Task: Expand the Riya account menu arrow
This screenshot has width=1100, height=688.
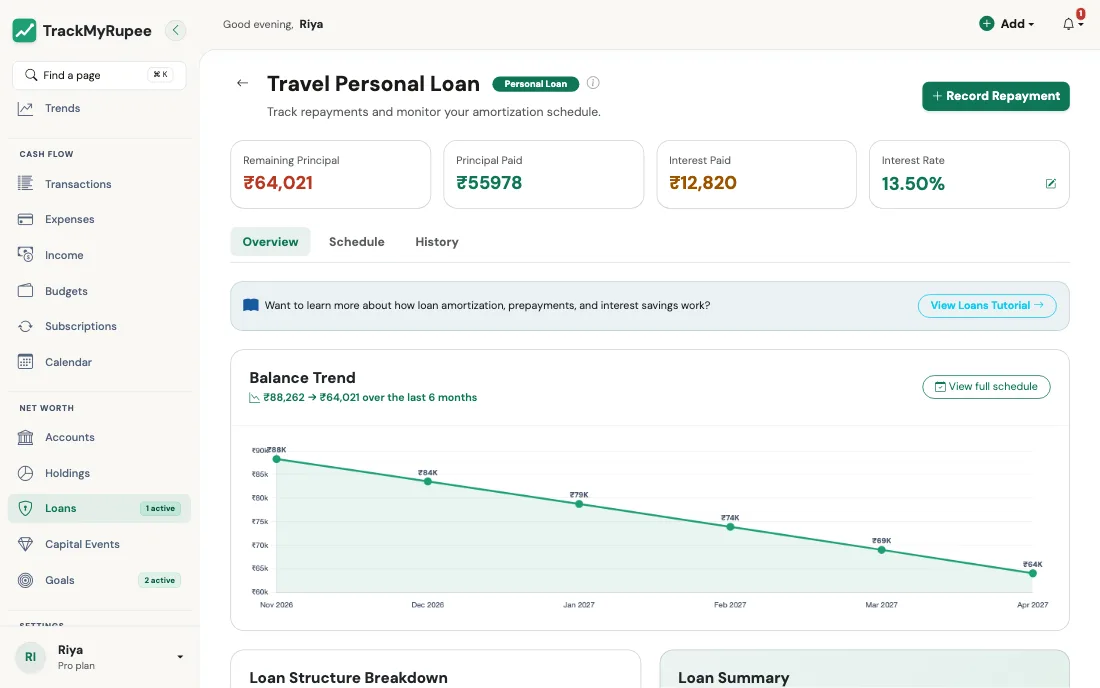Action: point(180,657)
